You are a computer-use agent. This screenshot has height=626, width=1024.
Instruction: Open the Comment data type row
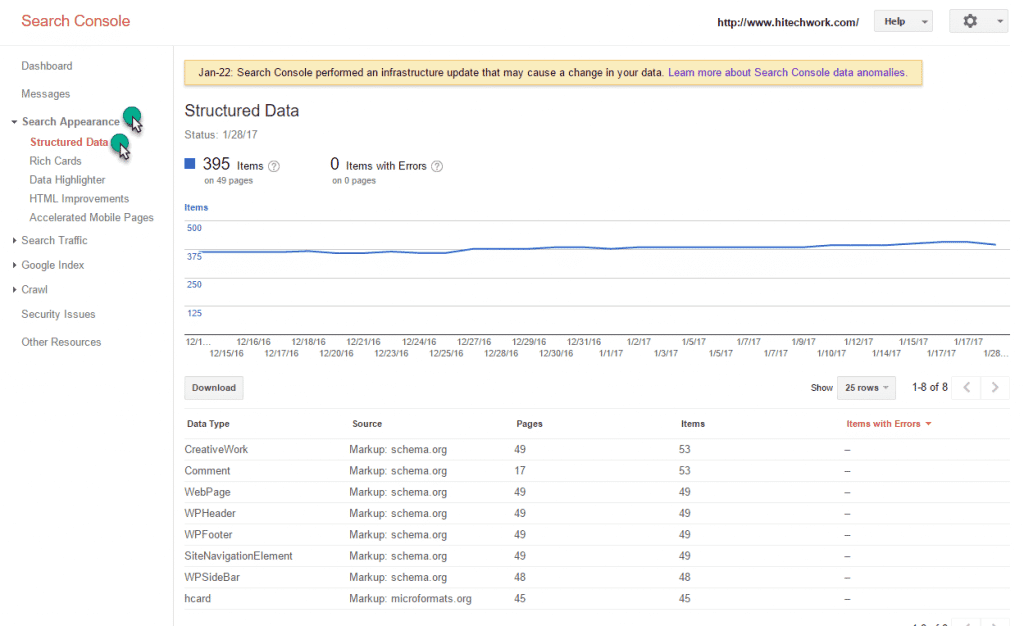(x=596, y=471)
